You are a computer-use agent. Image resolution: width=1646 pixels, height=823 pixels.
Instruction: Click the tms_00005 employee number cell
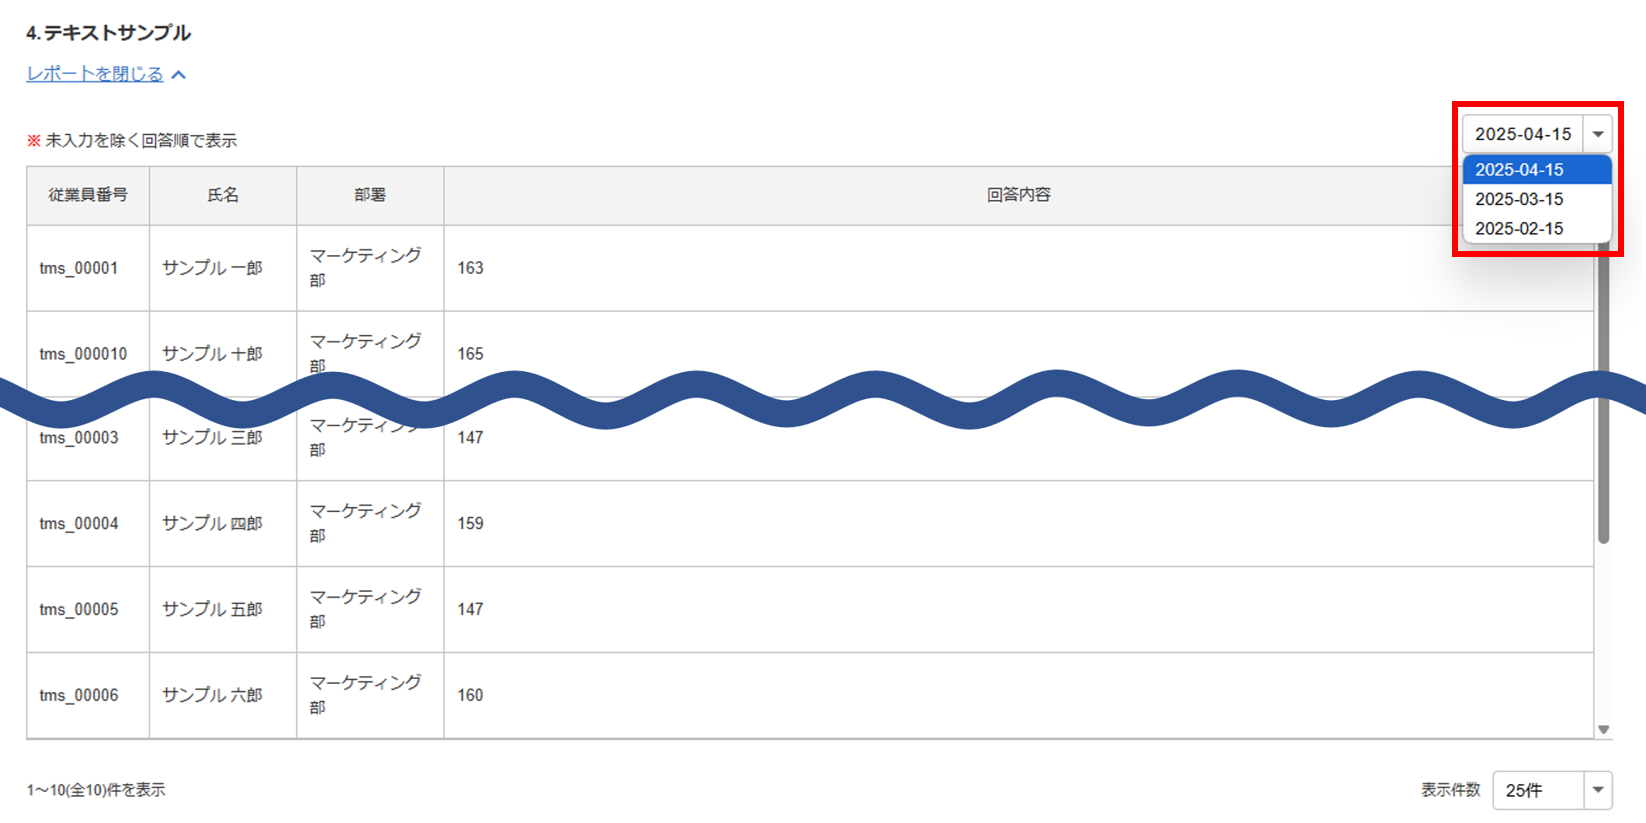(79, 609)
